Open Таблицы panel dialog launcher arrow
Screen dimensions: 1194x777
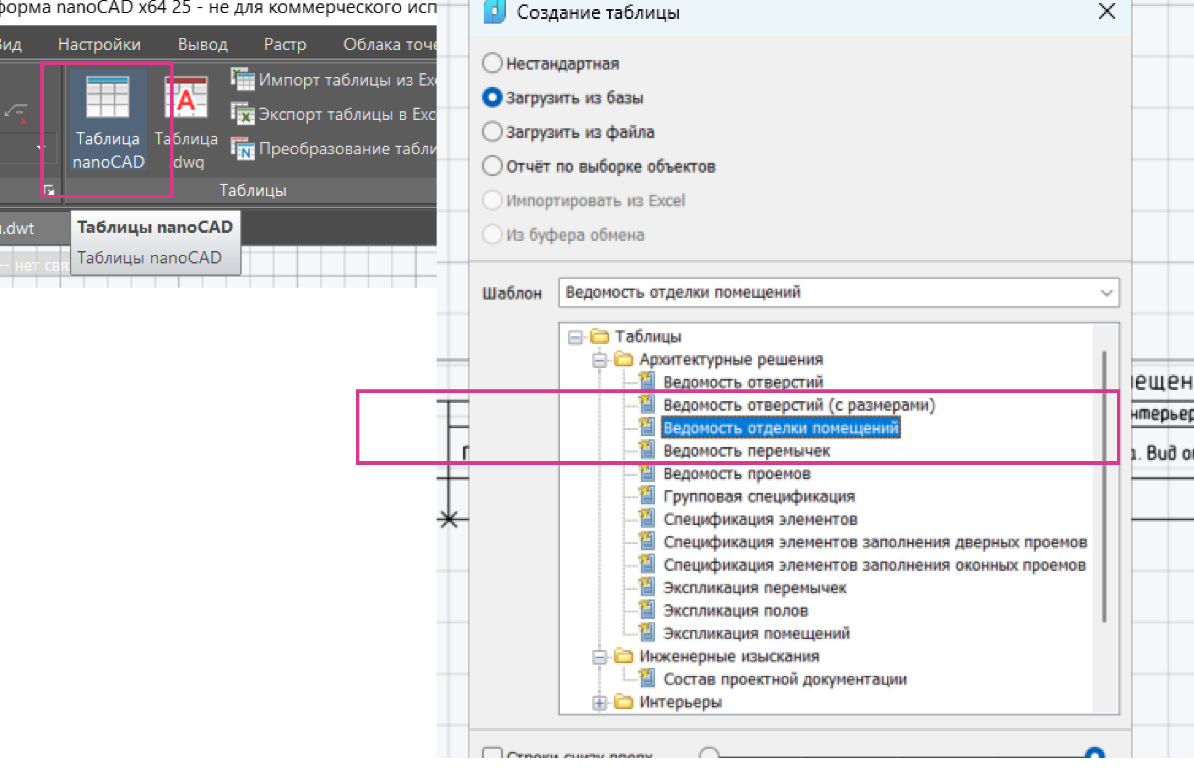pos(49,189)
